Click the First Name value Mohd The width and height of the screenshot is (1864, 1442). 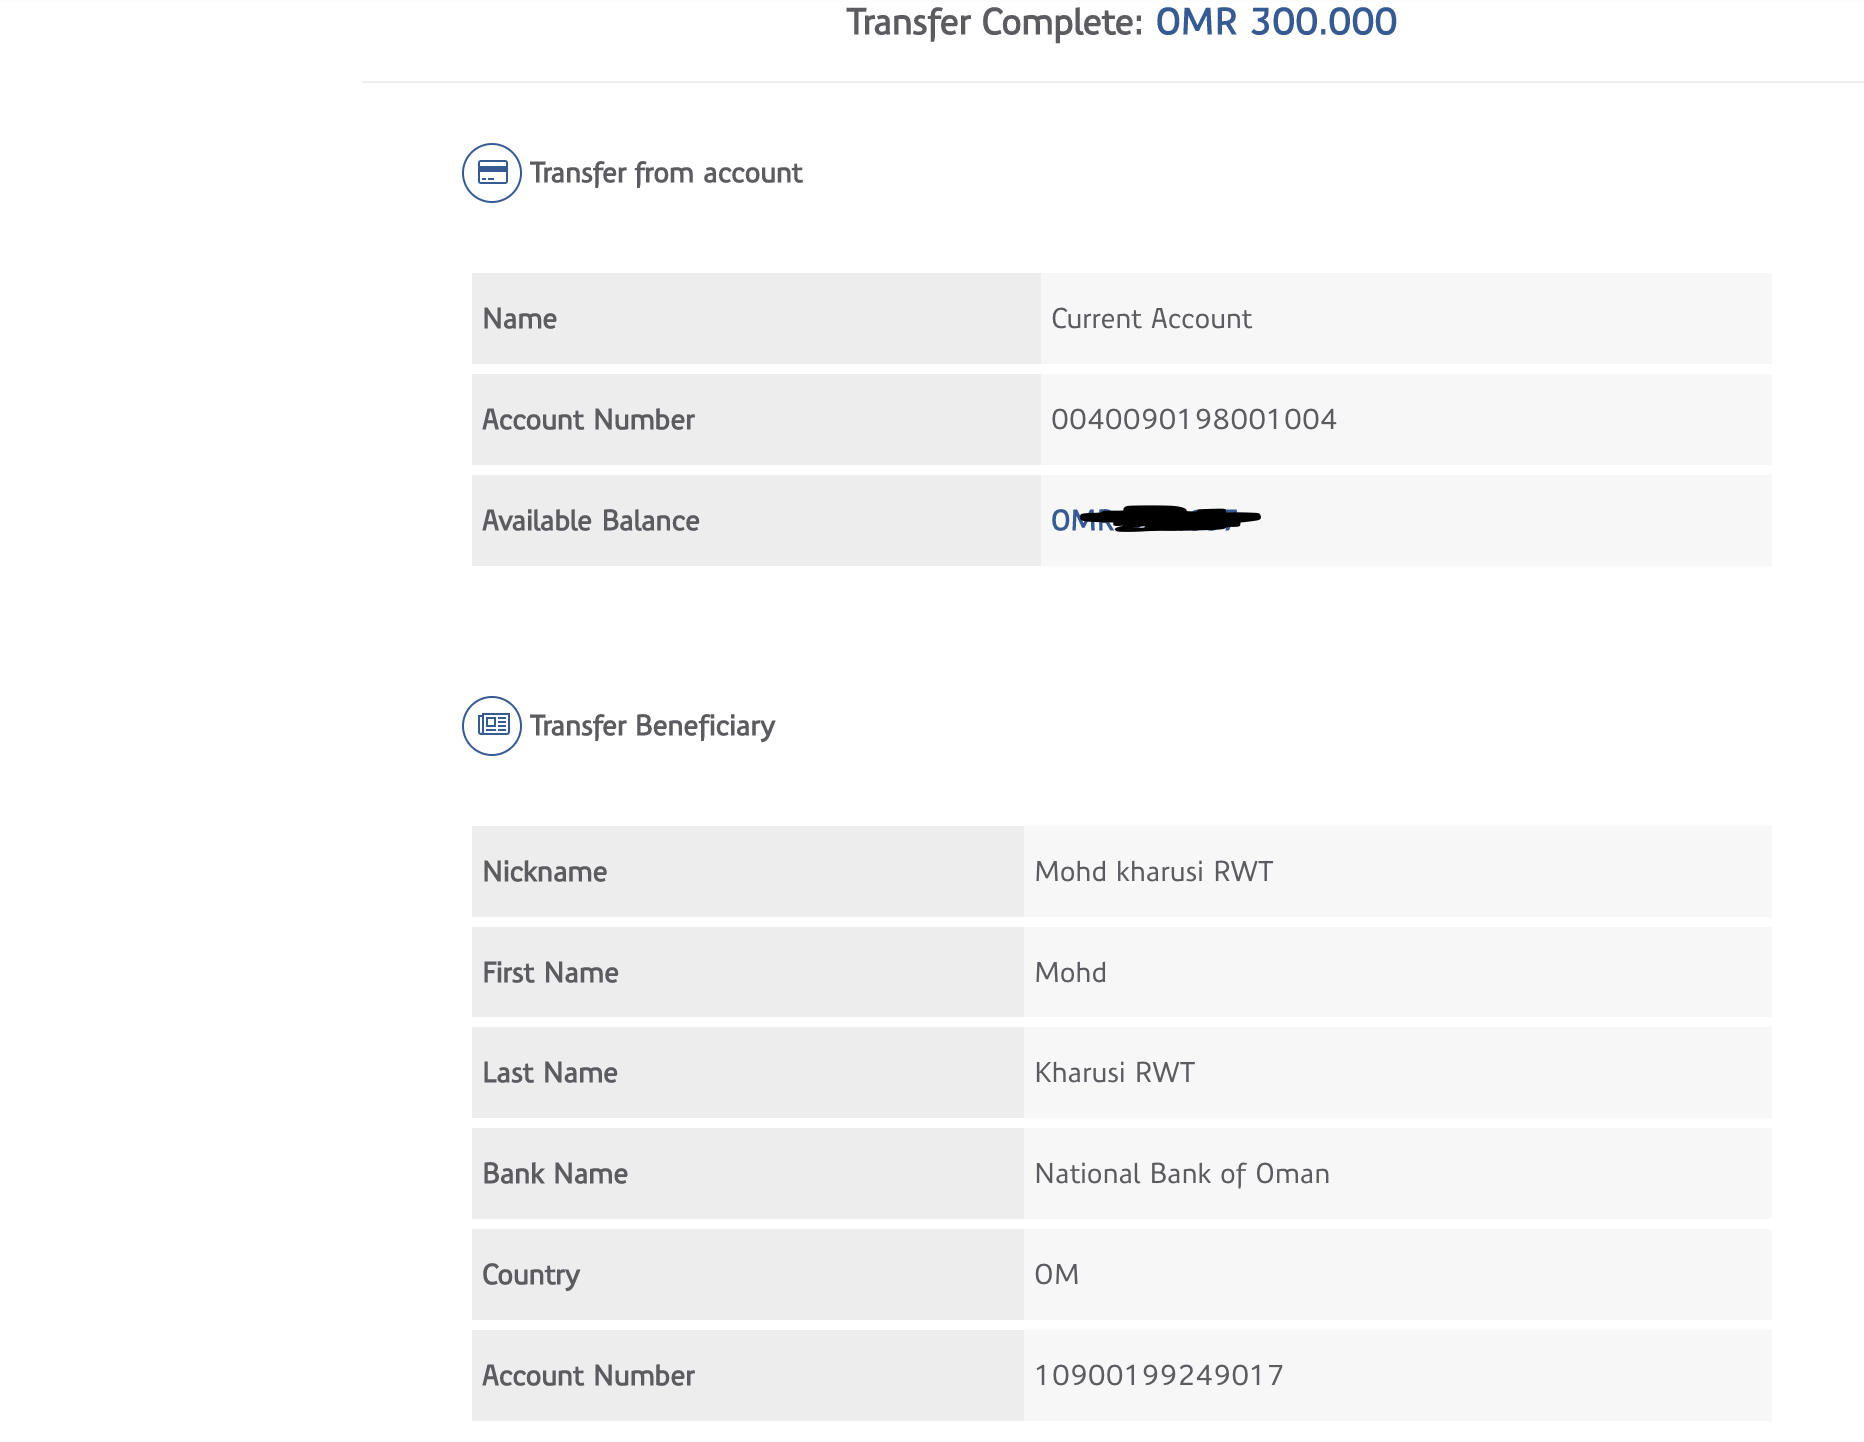pos(1070,973)
